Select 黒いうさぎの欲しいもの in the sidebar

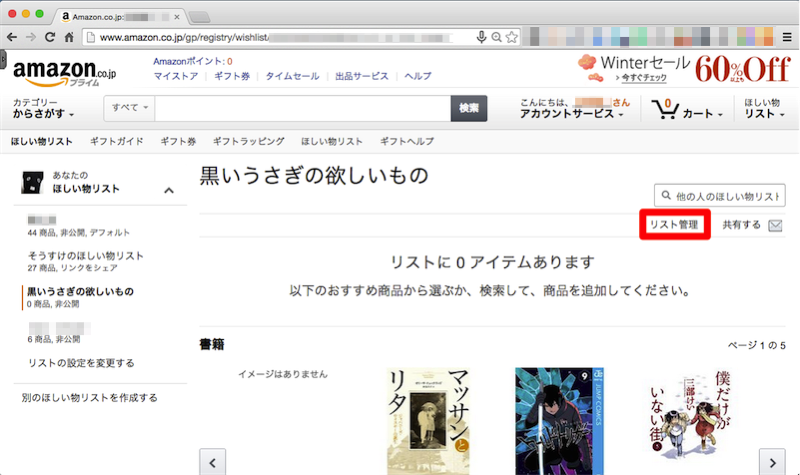(81, 291)
